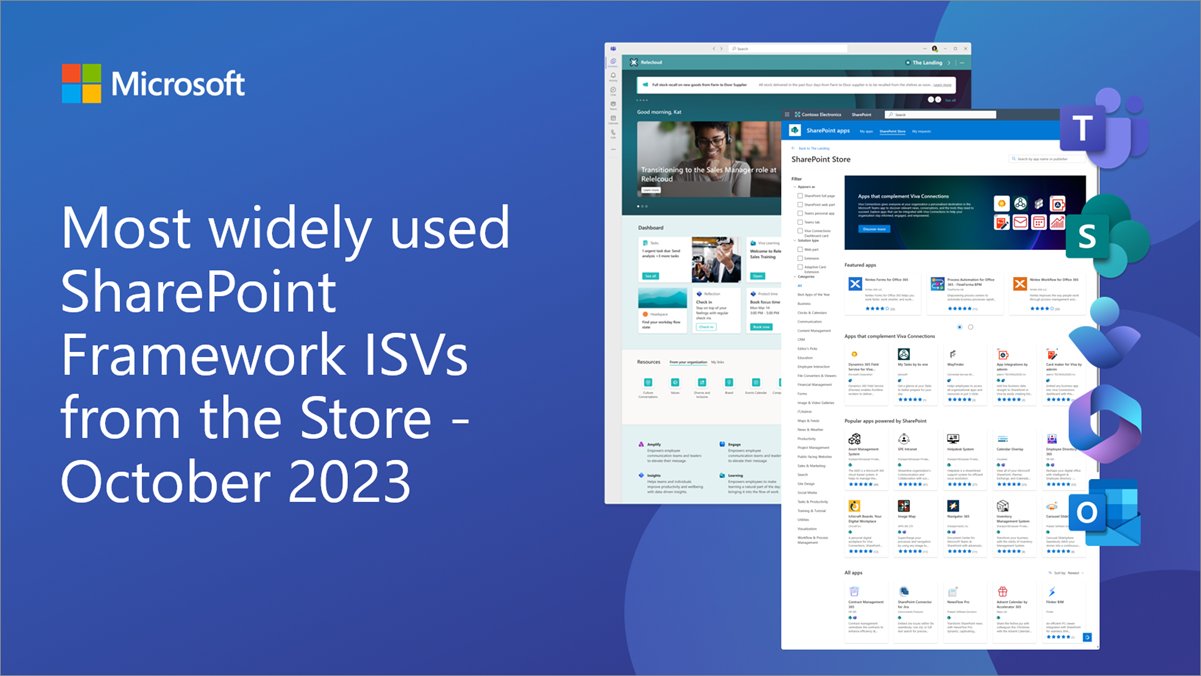Viewport: 1201px width, 676px height.
Task: Click the Search by app name field
Action: click(1047, 158)
